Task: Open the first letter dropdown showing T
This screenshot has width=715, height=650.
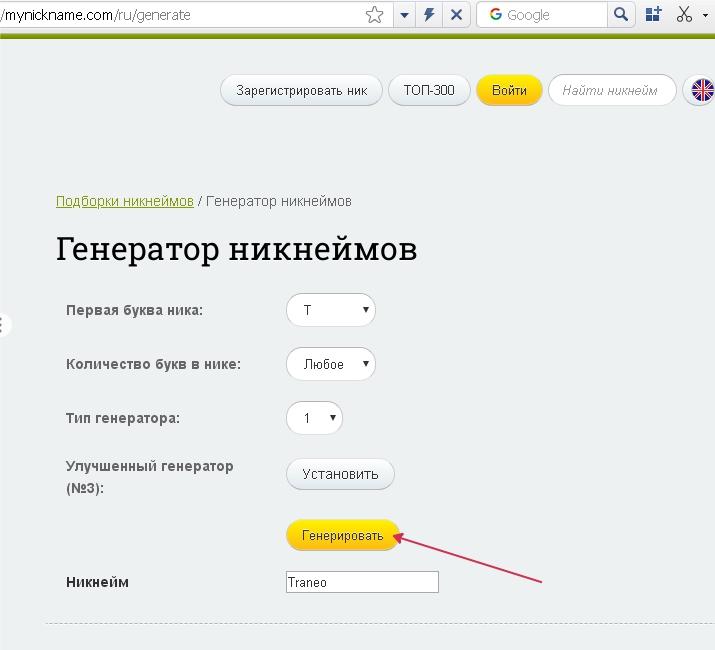Action: coord(330,310)
